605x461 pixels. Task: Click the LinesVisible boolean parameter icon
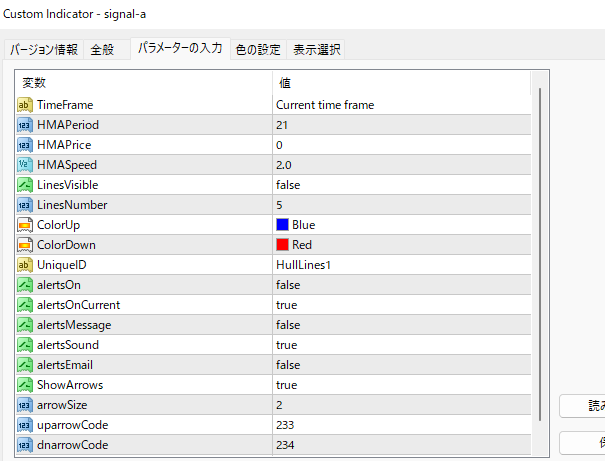click(x=26, y=185)
